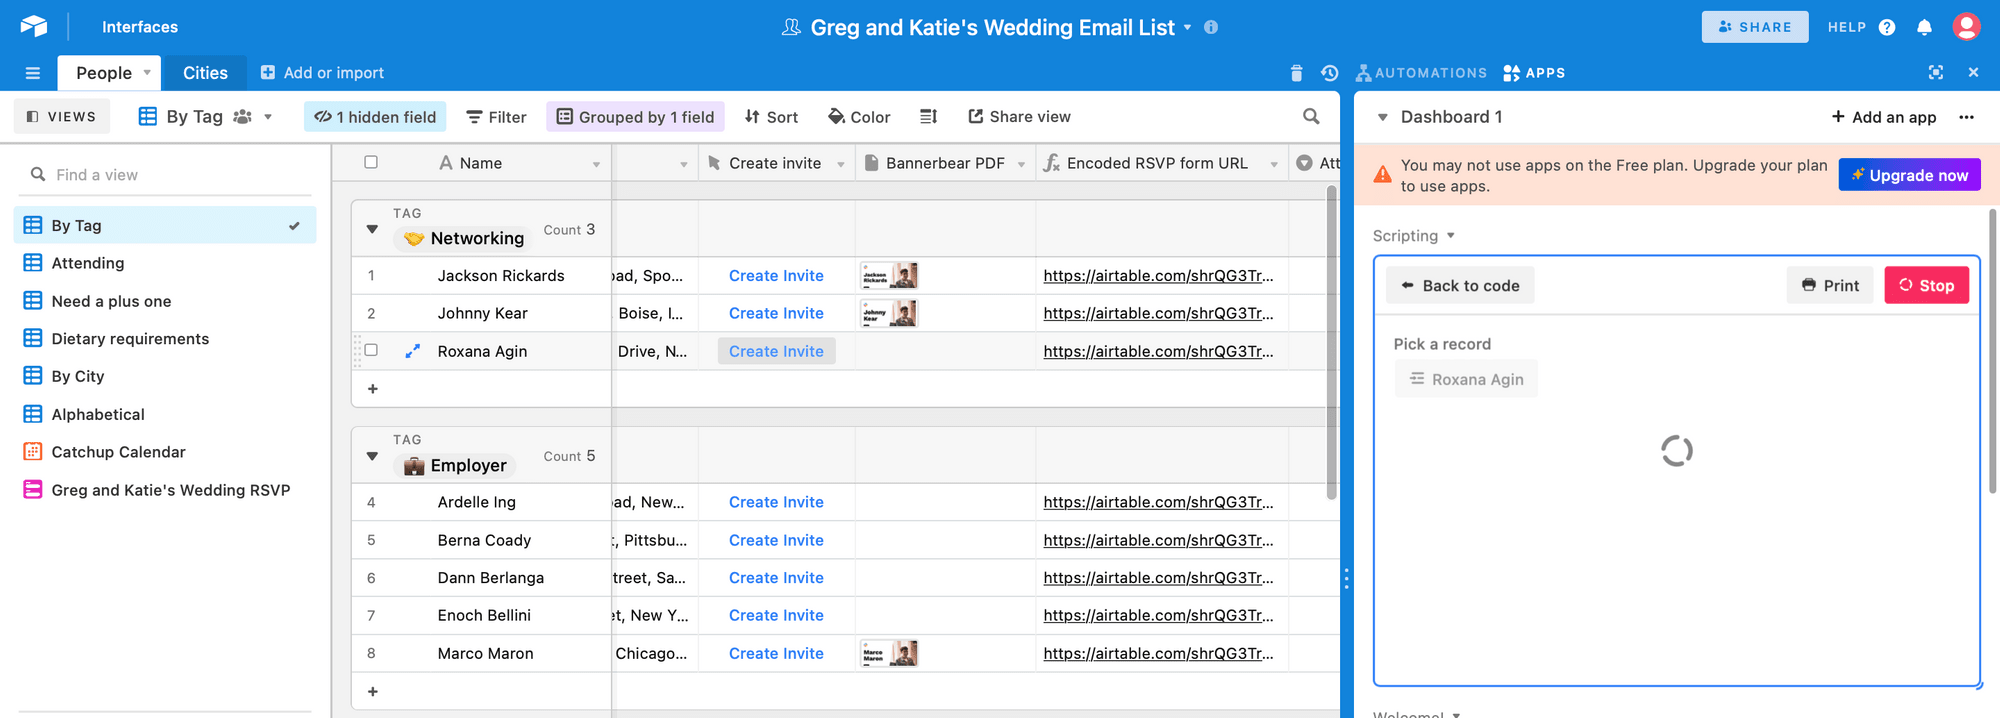The image size is (2000, 718).
Task: Add a row to the Employer group
Action: point(373,692)
